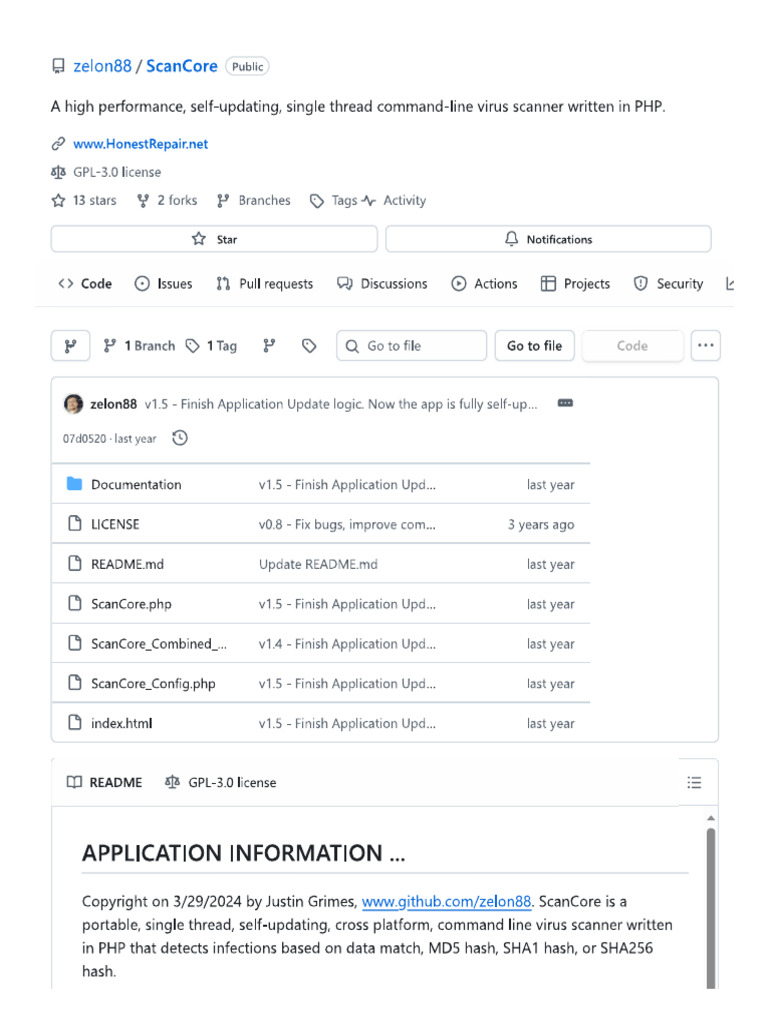Open the README.md file

[127, 564]
